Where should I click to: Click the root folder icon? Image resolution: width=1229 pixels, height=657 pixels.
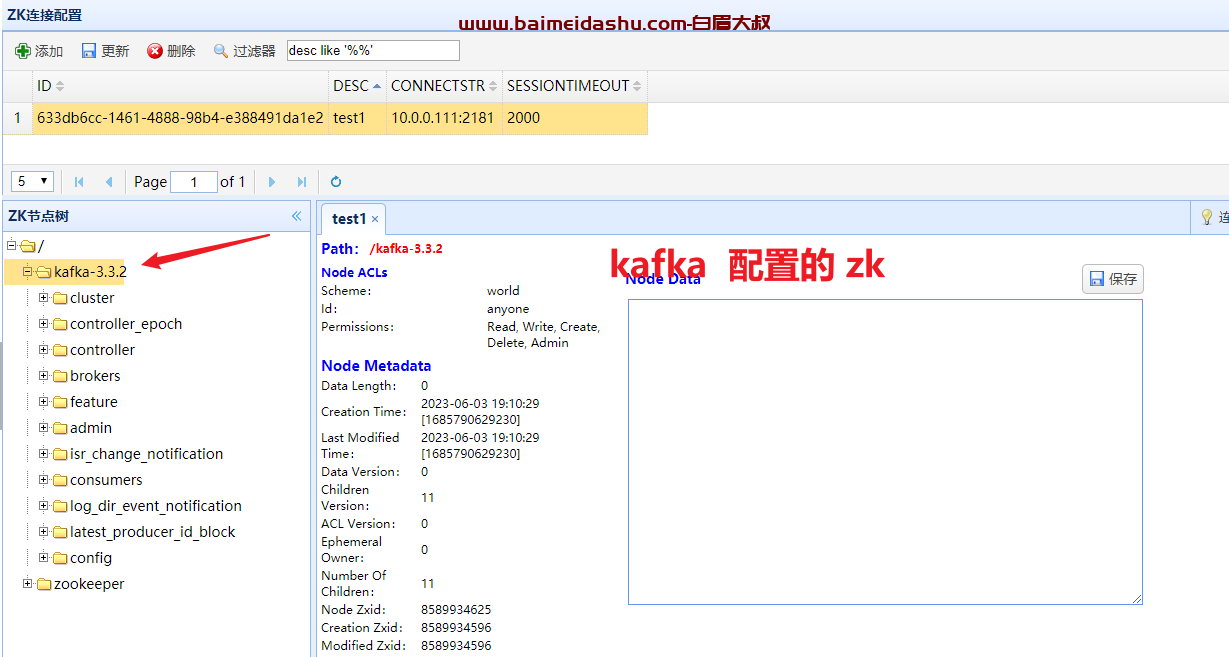(x=27, y=246)
